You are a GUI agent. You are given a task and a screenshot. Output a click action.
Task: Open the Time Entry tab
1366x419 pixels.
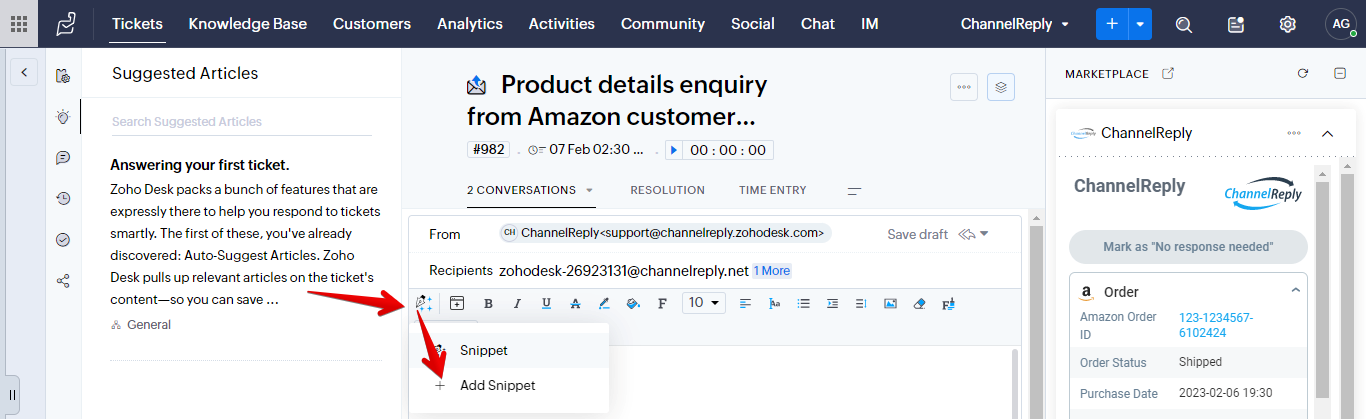click(772, 190)
